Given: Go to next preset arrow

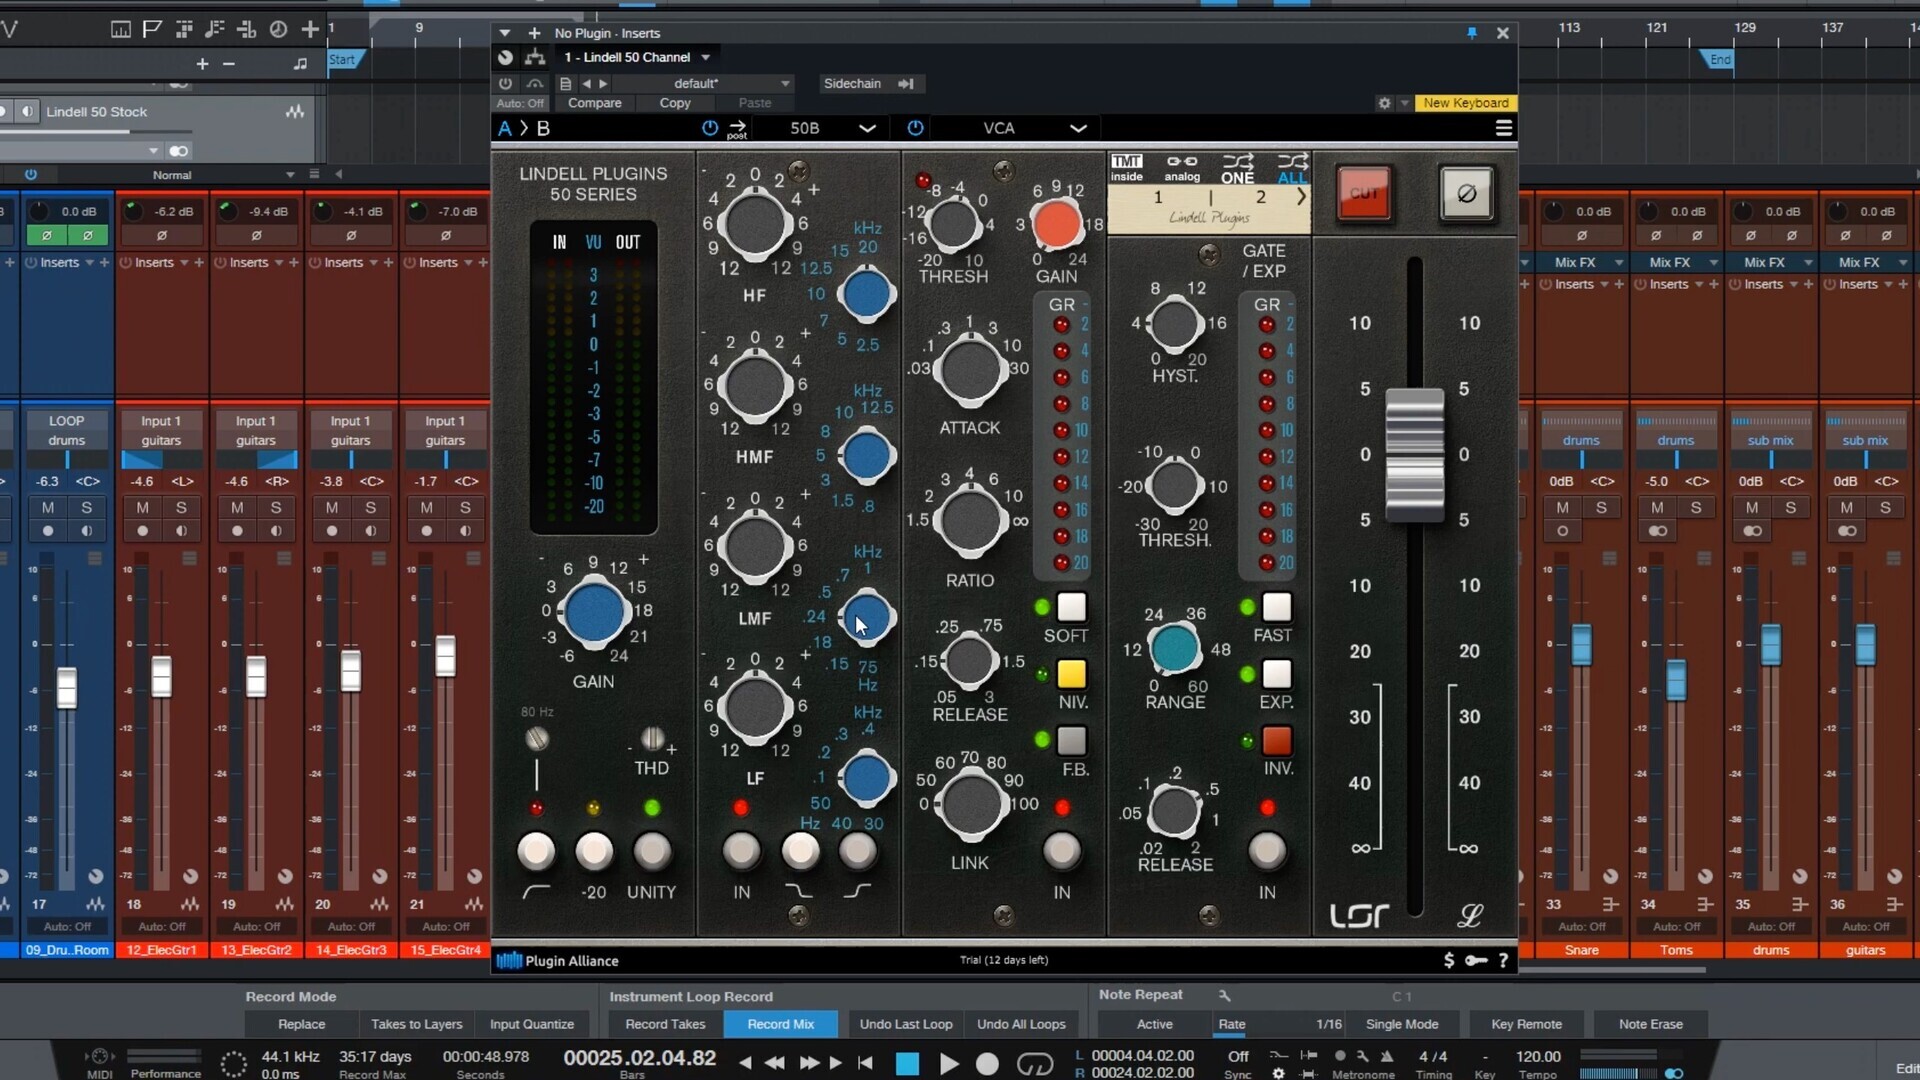Looking at the screenshot, I should (603, 83).
